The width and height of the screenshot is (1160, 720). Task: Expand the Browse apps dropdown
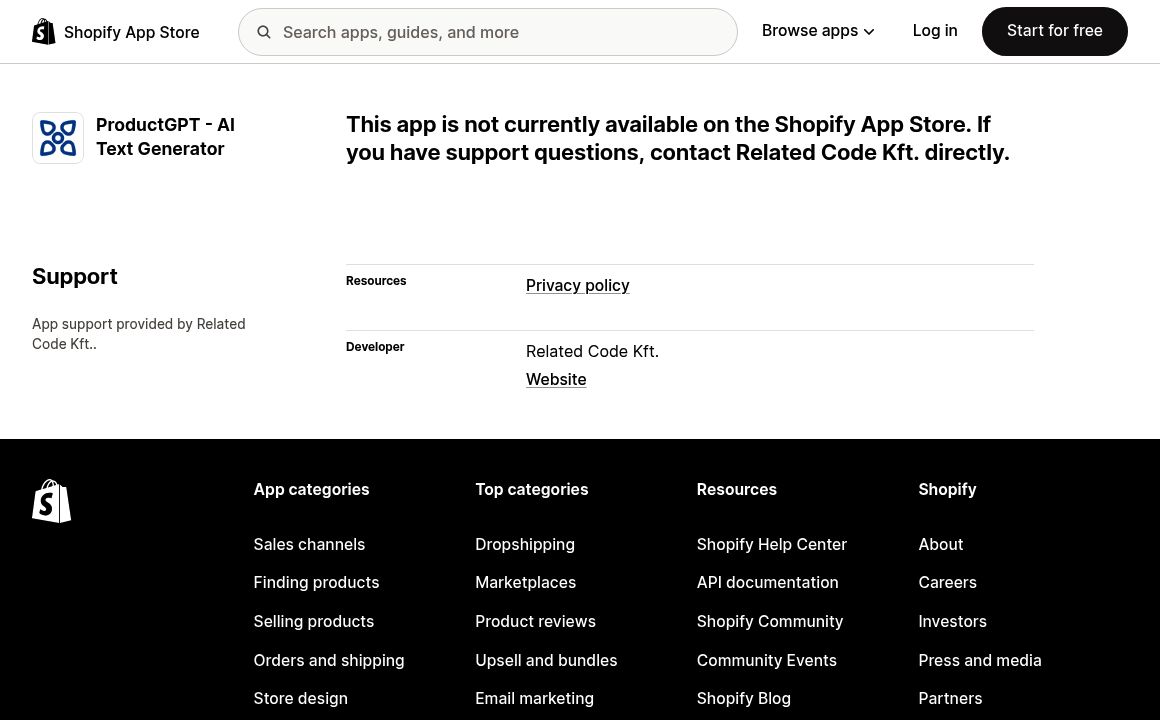click(x=818, y=31)
